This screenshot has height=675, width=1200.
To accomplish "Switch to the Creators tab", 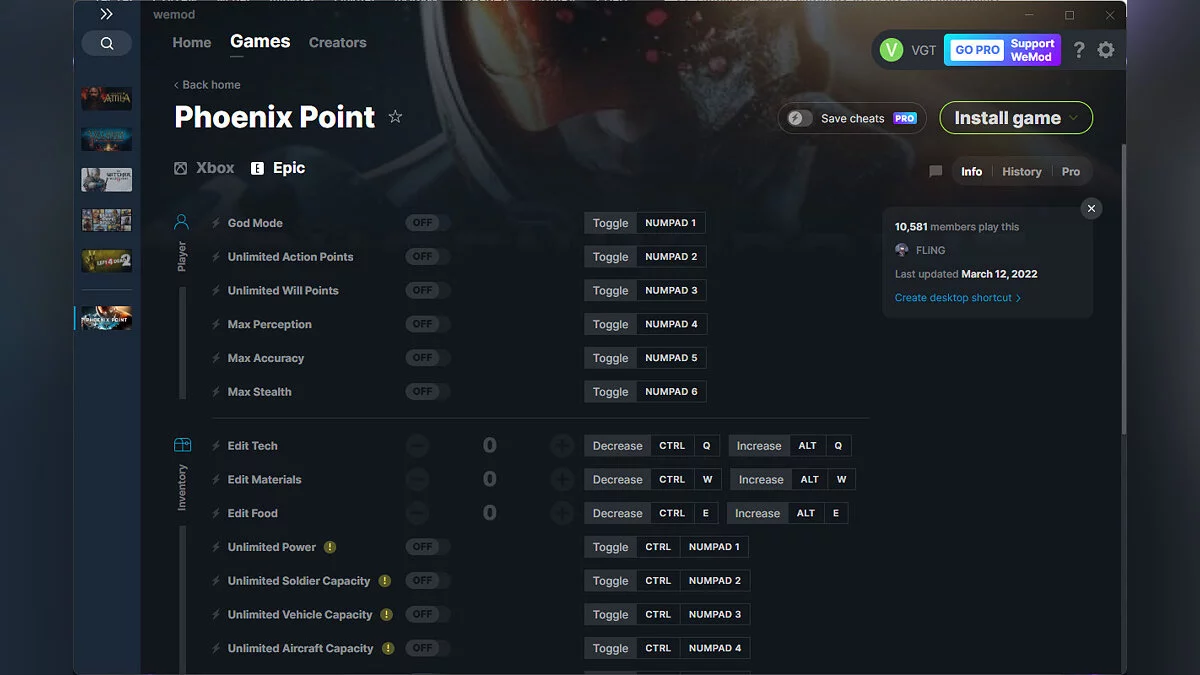I will pyautogui.click(x=337, y=43).
